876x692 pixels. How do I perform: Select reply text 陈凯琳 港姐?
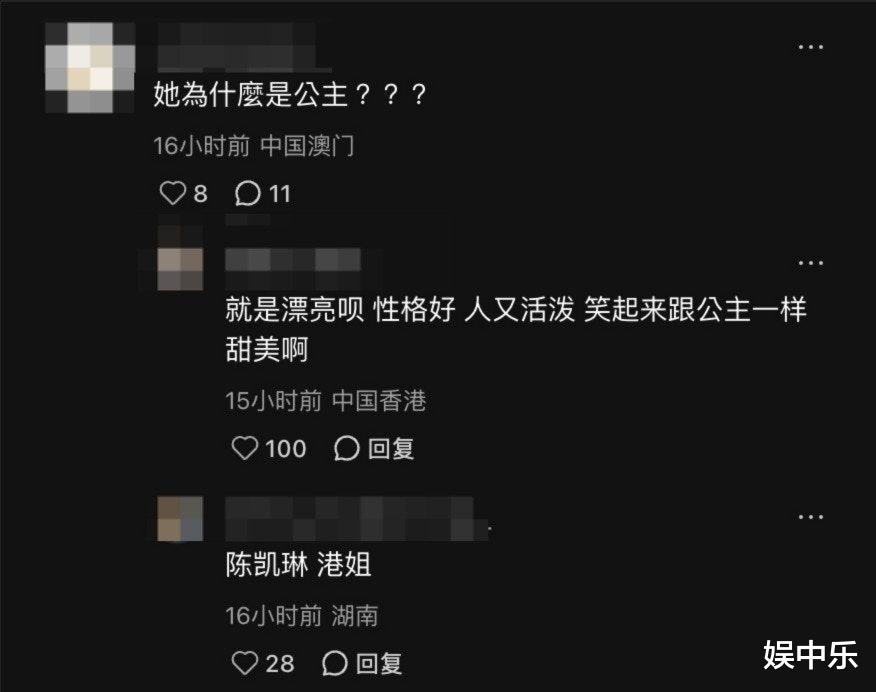coord(298,565)
